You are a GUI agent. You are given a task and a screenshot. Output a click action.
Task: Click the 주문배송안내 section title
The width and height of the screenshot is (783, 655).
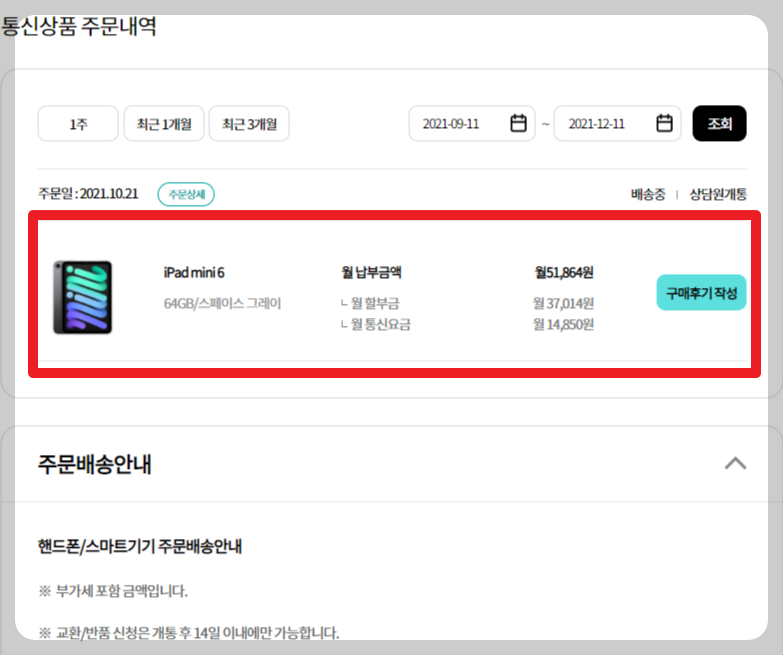pyautogui.click(x=94, y=464)
